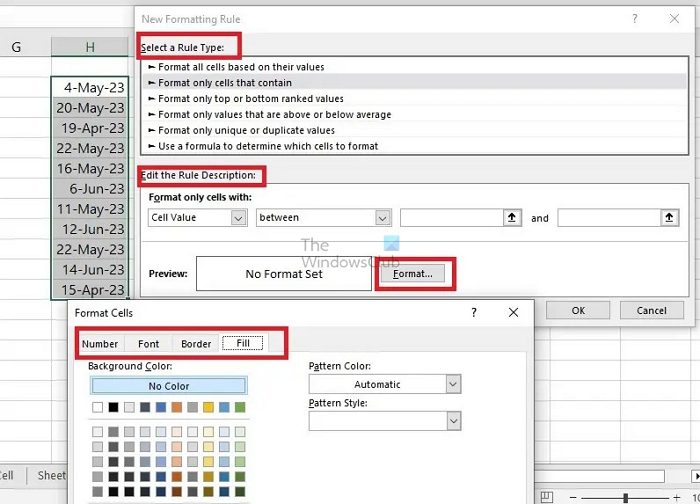
Task: Close the Format Cells dialog
Action: tap(514, 313)
